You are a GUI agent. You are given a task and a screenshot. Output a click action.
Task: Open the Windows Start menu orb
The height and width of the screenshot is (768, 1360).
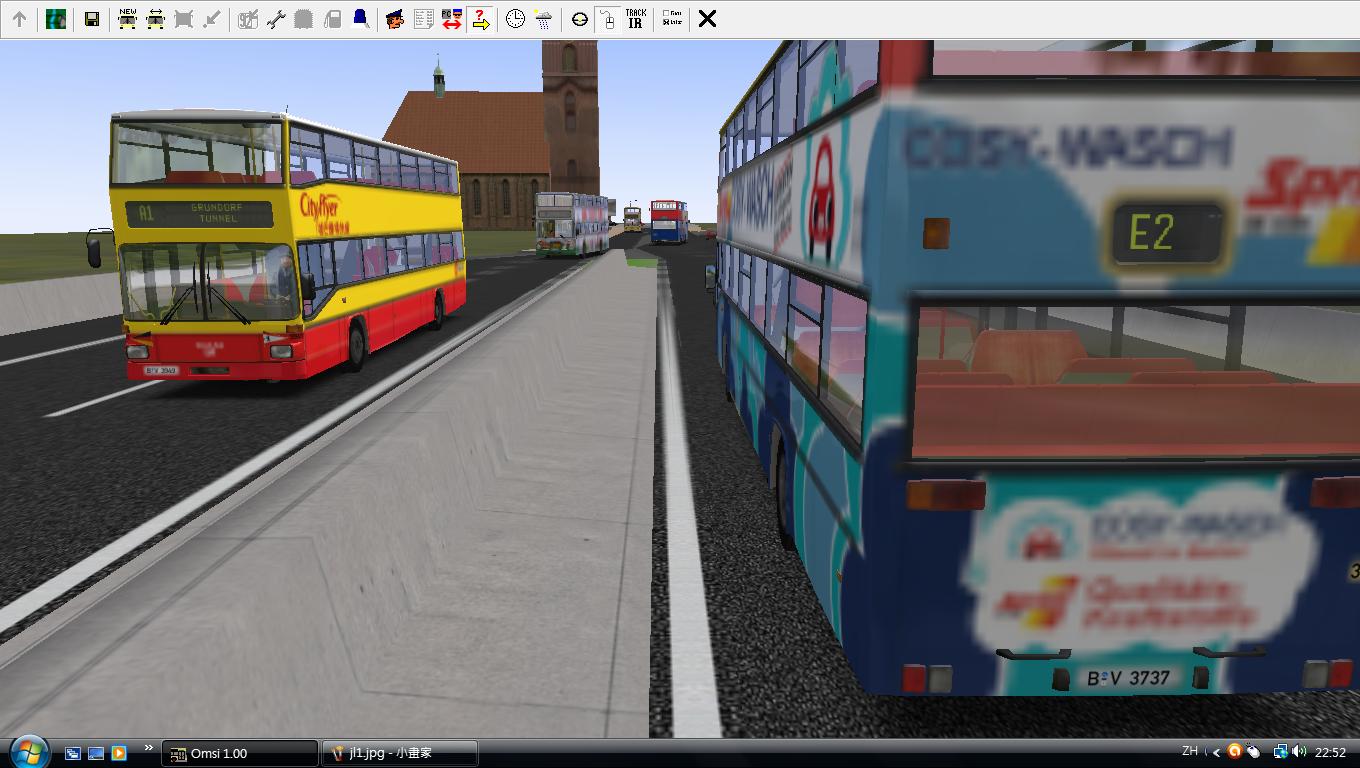(28, 751)
